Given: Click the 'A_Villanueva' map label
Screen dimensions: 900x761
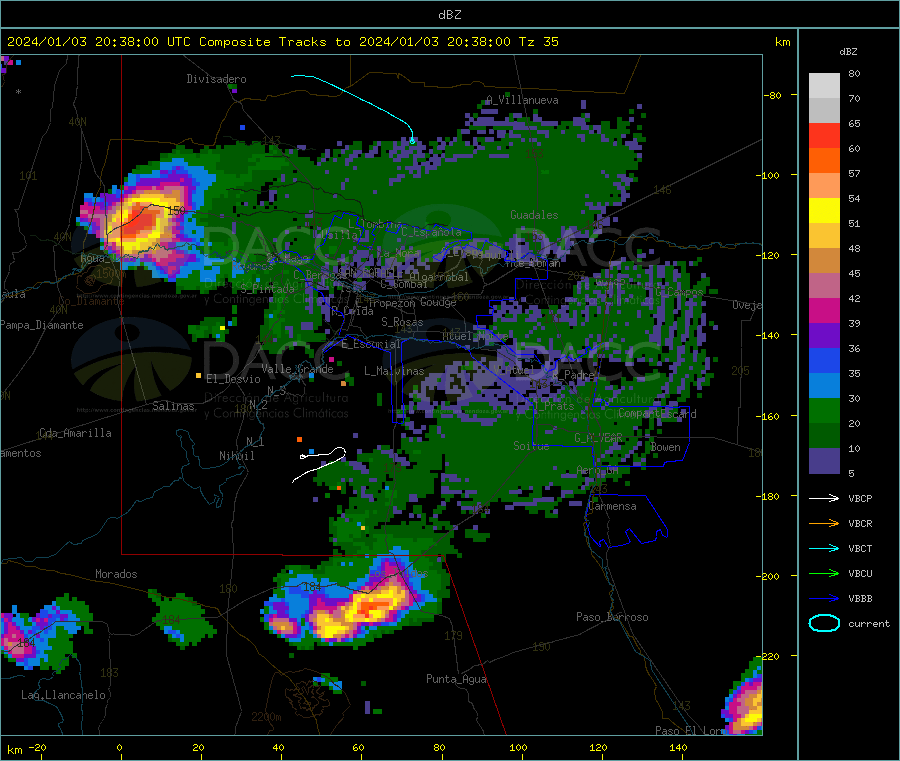Looking at the screenshot, I should (x=522, y=100).
